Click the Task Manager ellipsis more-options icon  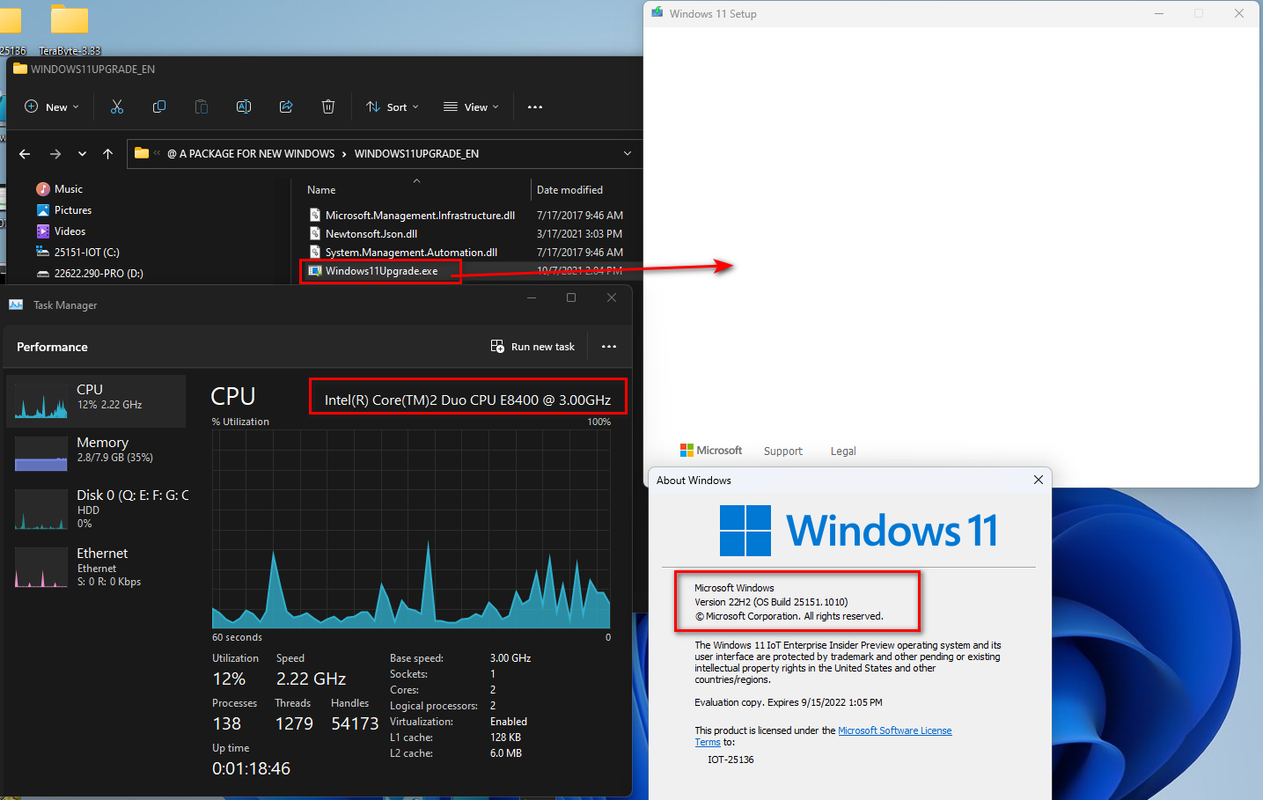(x=609, y=347)
